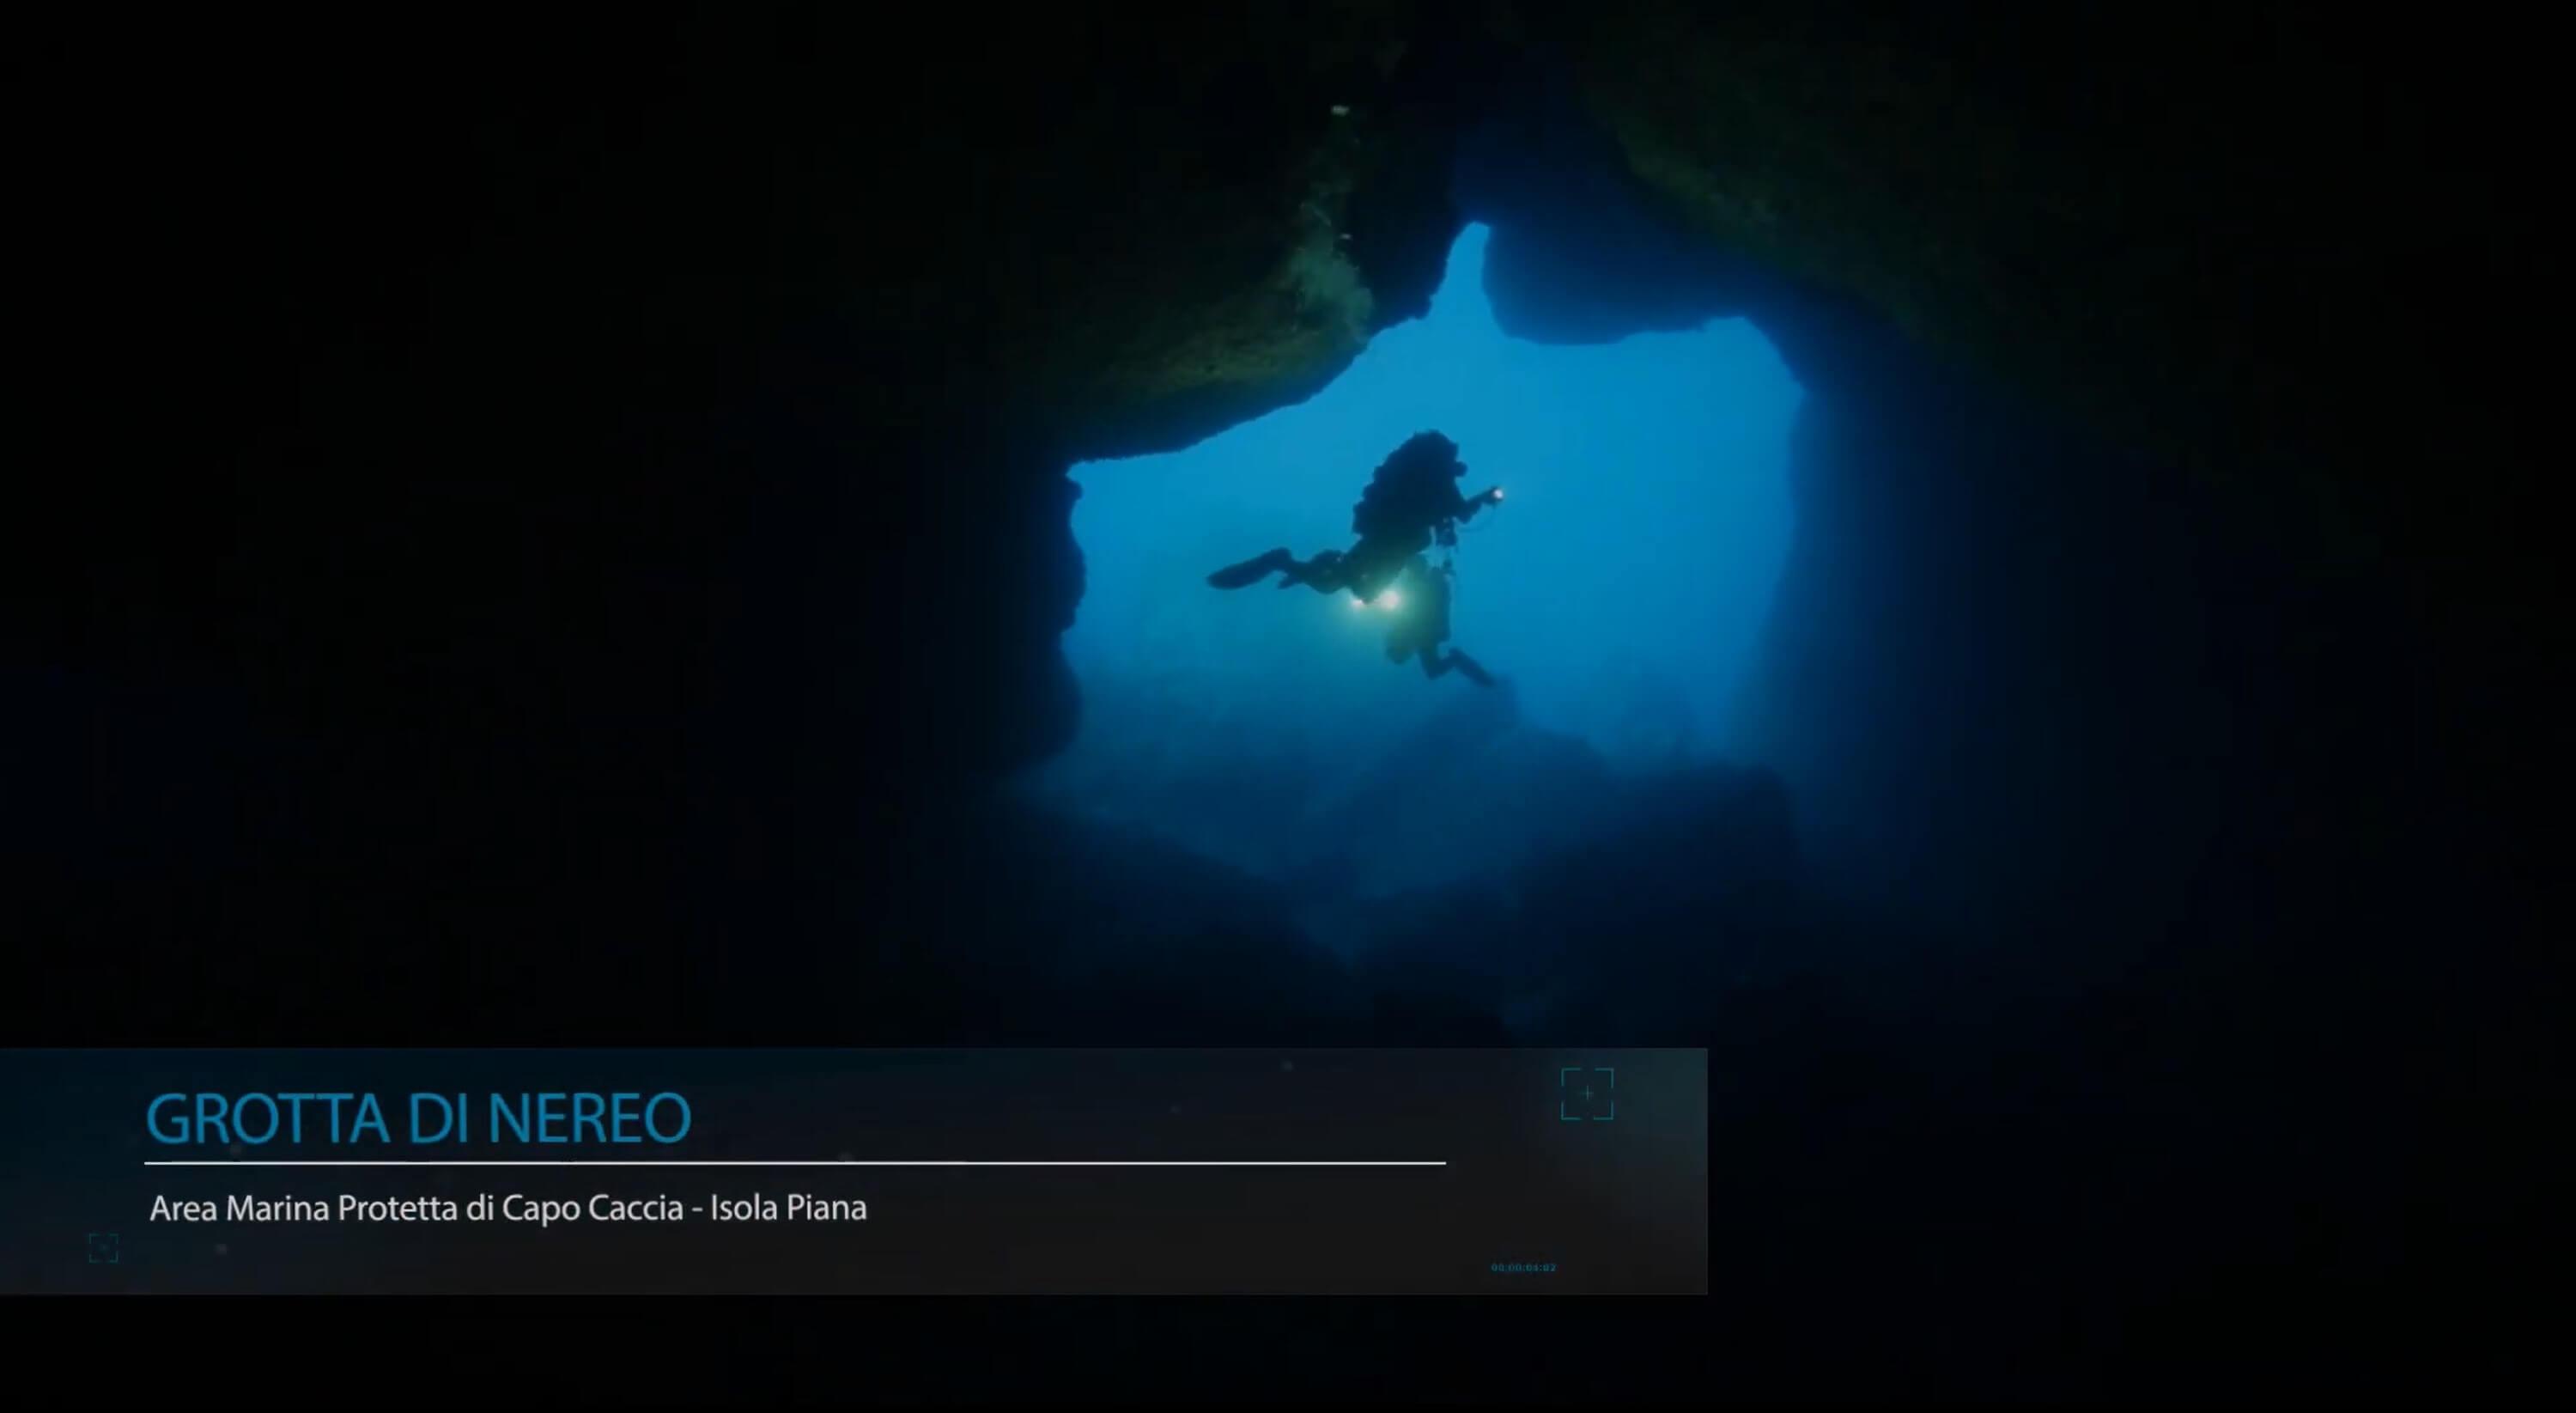Viewport: 2576px width, 1413px height.
Task: Click the tiny blue timecode in the banner
Action: click(1523, 1268)
